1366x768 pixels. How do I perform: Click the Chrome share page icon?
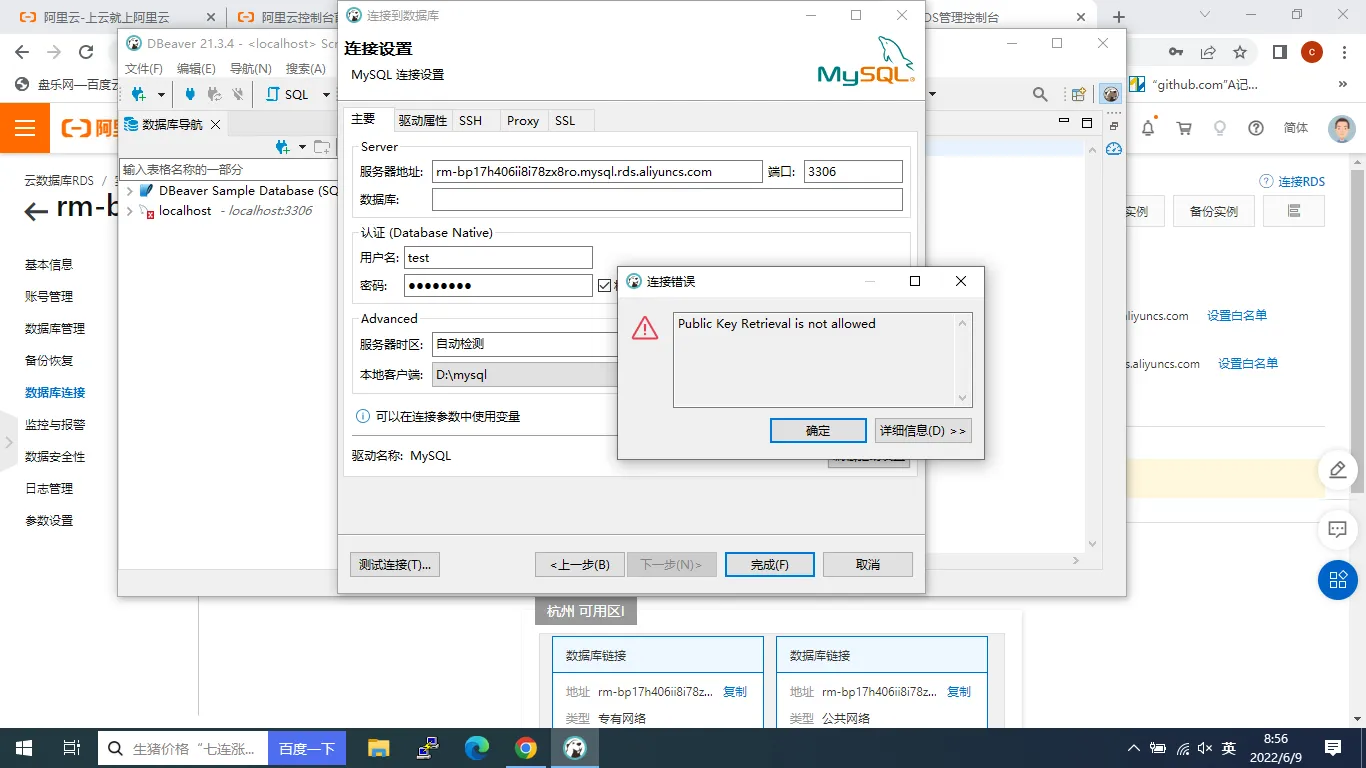click(x=1208, y=52)
